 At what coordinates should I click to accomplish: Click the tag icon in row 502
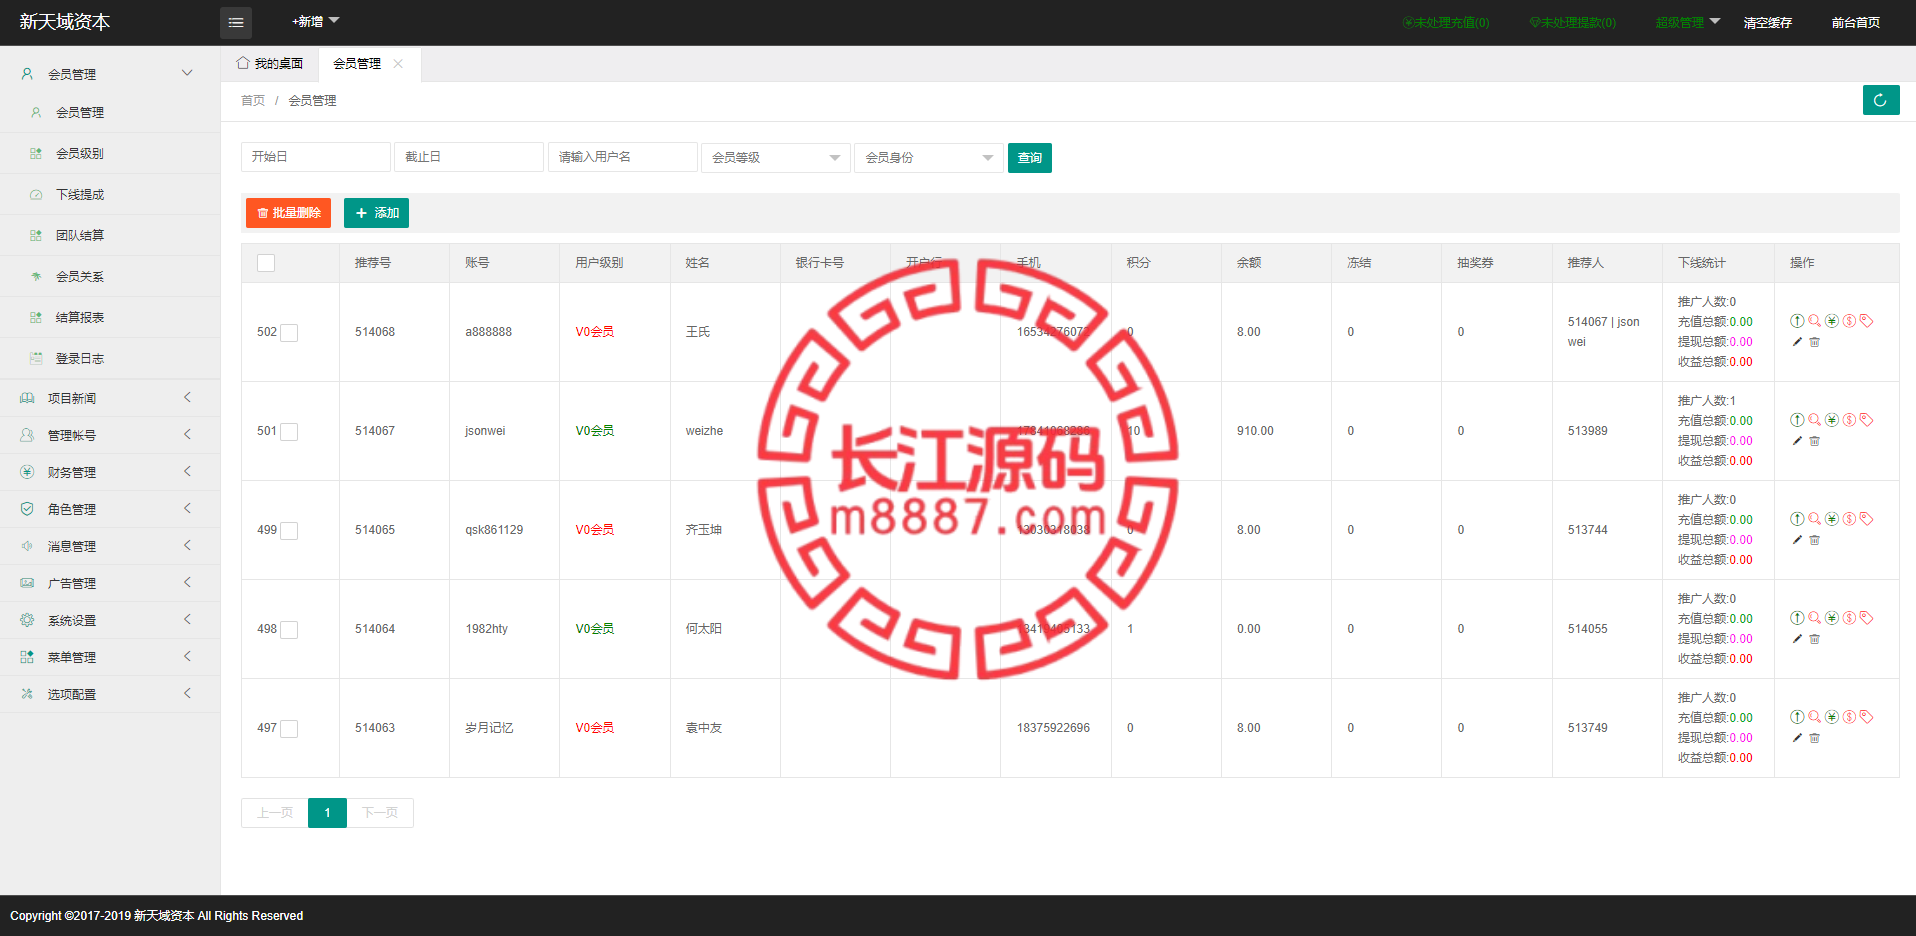tap(1866, 321)
